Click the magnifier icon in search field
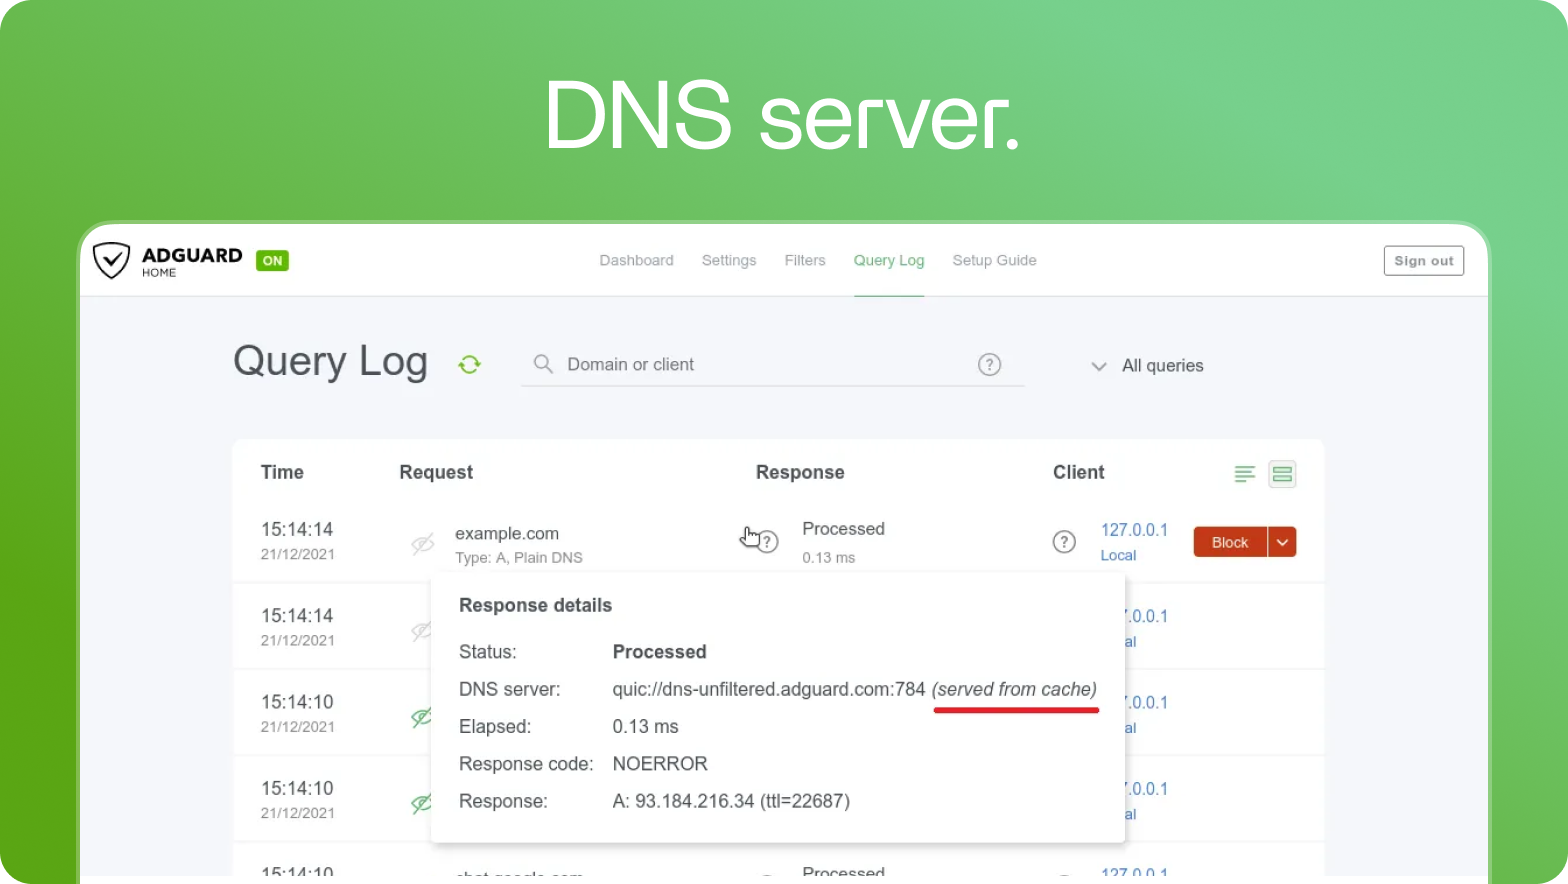The height and width of the screenshot is (884, 1568). pos(543,364)
